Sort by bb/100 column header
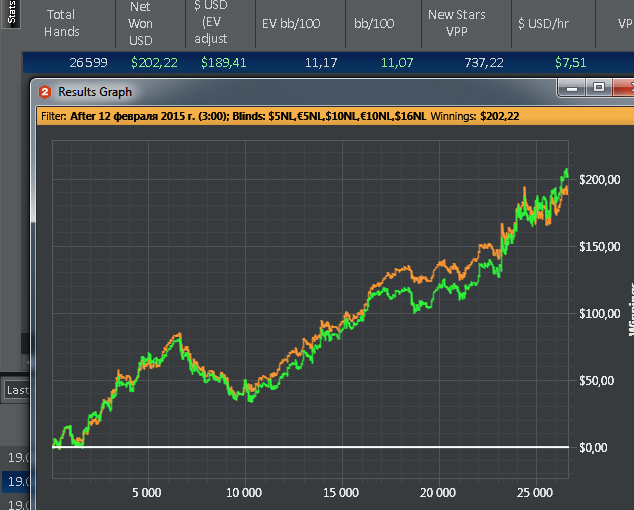This screenshot has width=634, height=510. point(374,23)
